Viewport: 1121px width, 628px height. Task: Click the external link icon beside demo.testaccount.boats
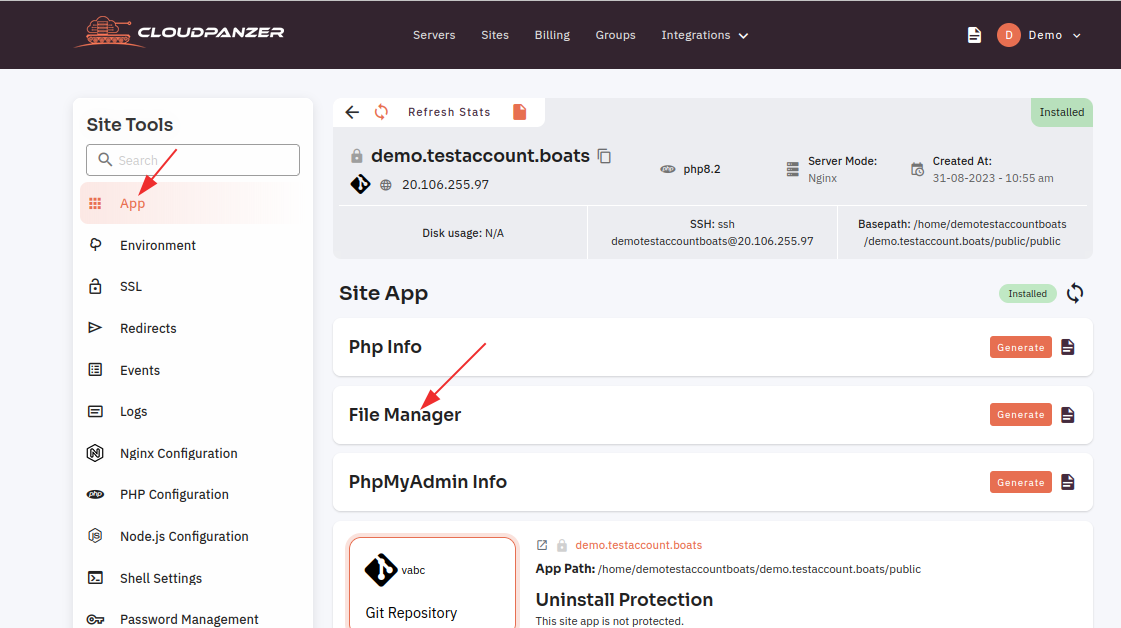542,545
